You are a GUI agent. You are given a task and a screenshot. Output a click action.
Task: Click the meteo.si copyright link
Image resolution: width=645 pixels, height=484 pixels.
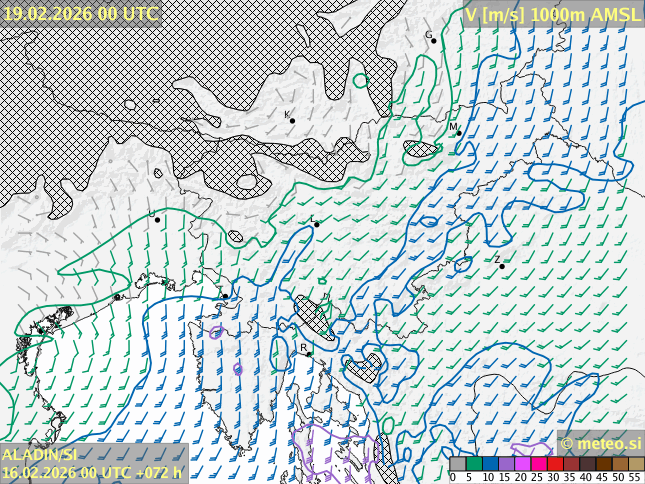click(601, 443)
